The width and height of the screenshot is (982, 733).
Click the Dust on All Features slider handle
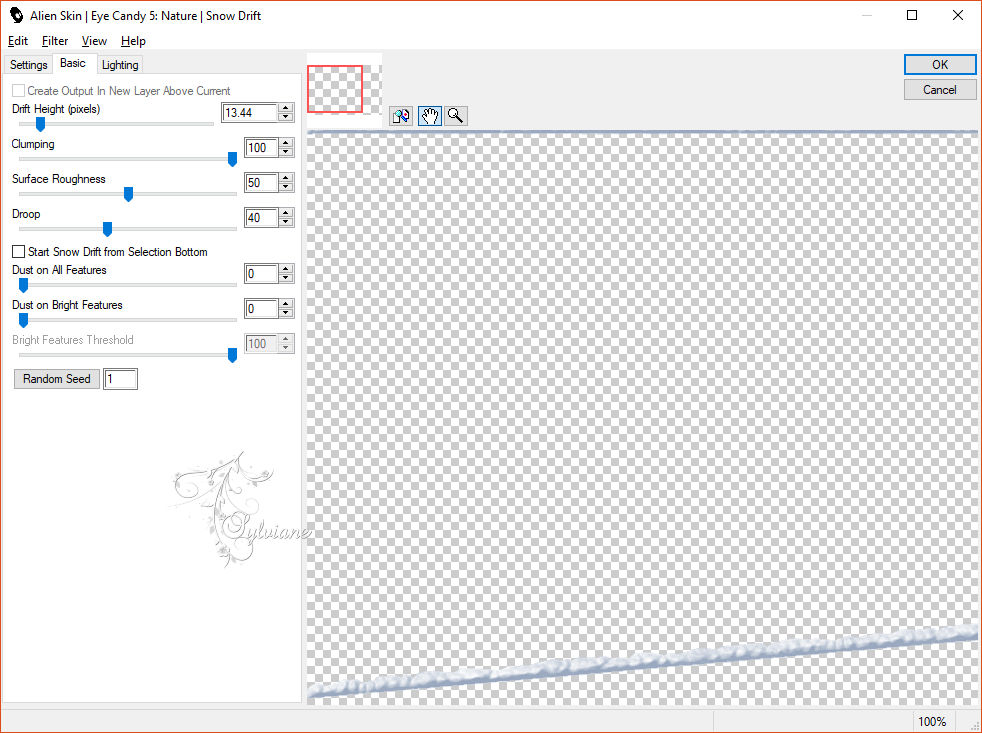[x=23, y=286]
